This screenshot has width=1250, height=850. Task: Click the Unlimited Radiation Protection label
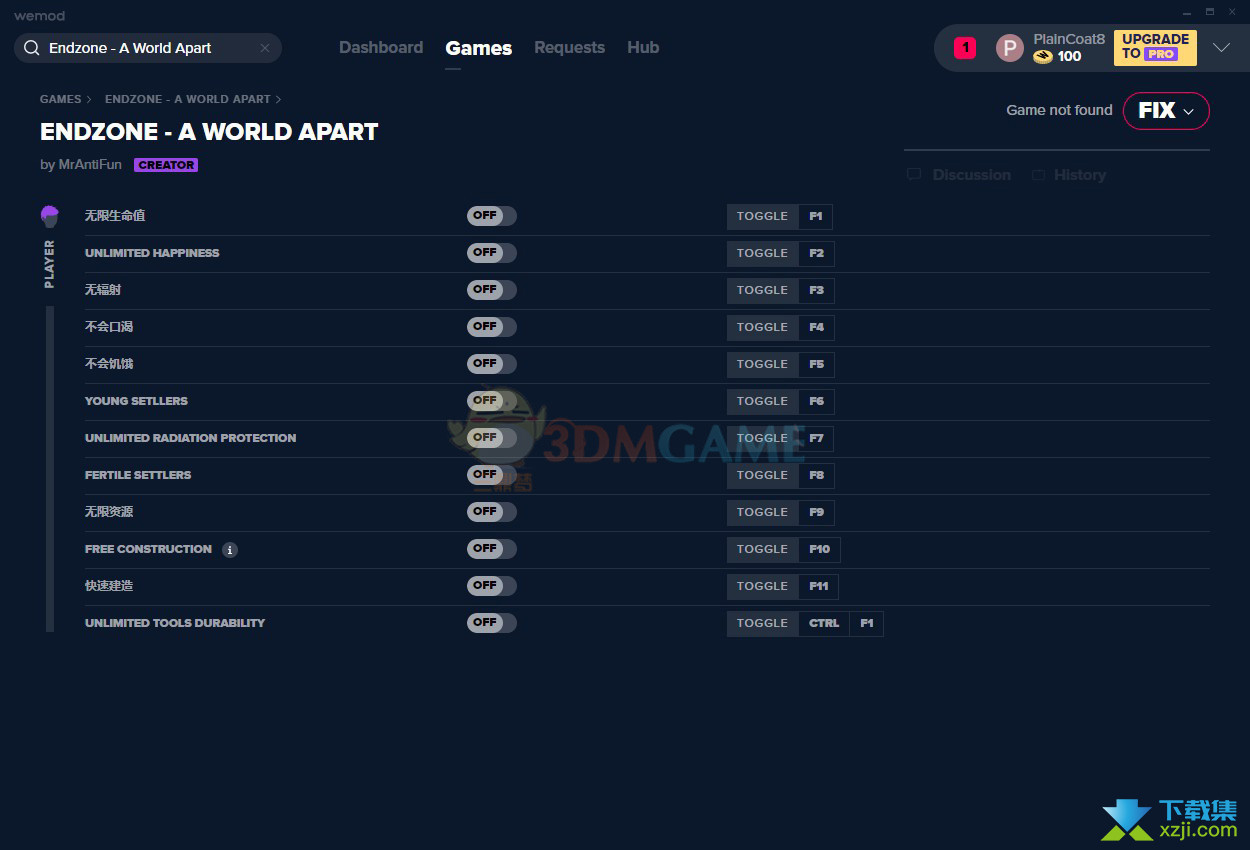(x=191, y=438)
